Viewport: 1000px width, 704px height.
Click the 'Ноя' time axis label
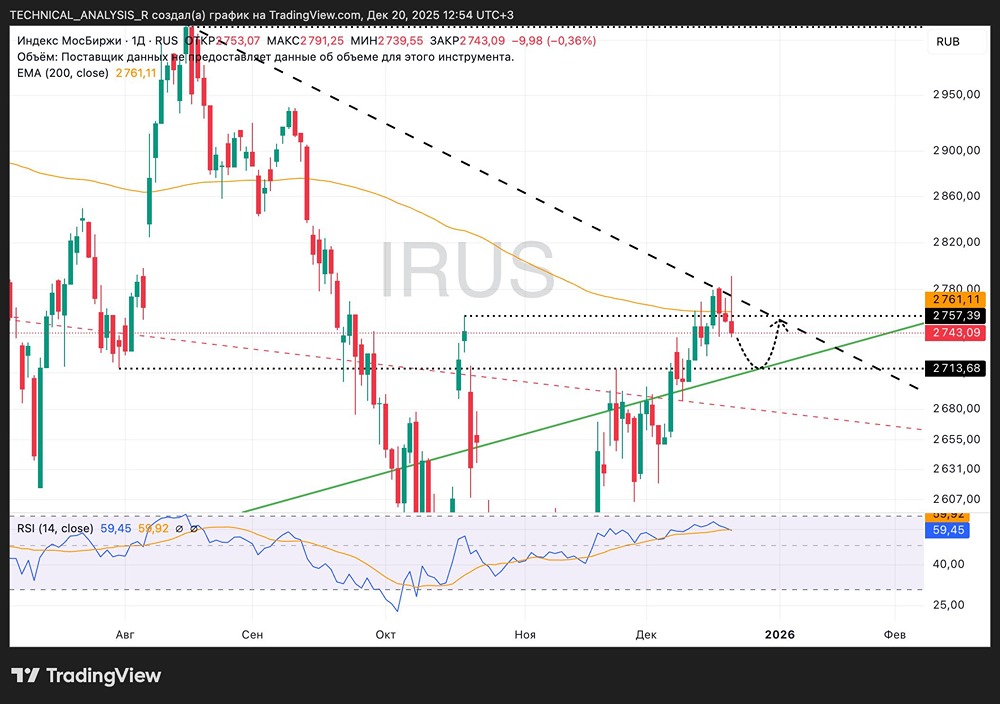point(525,634)
